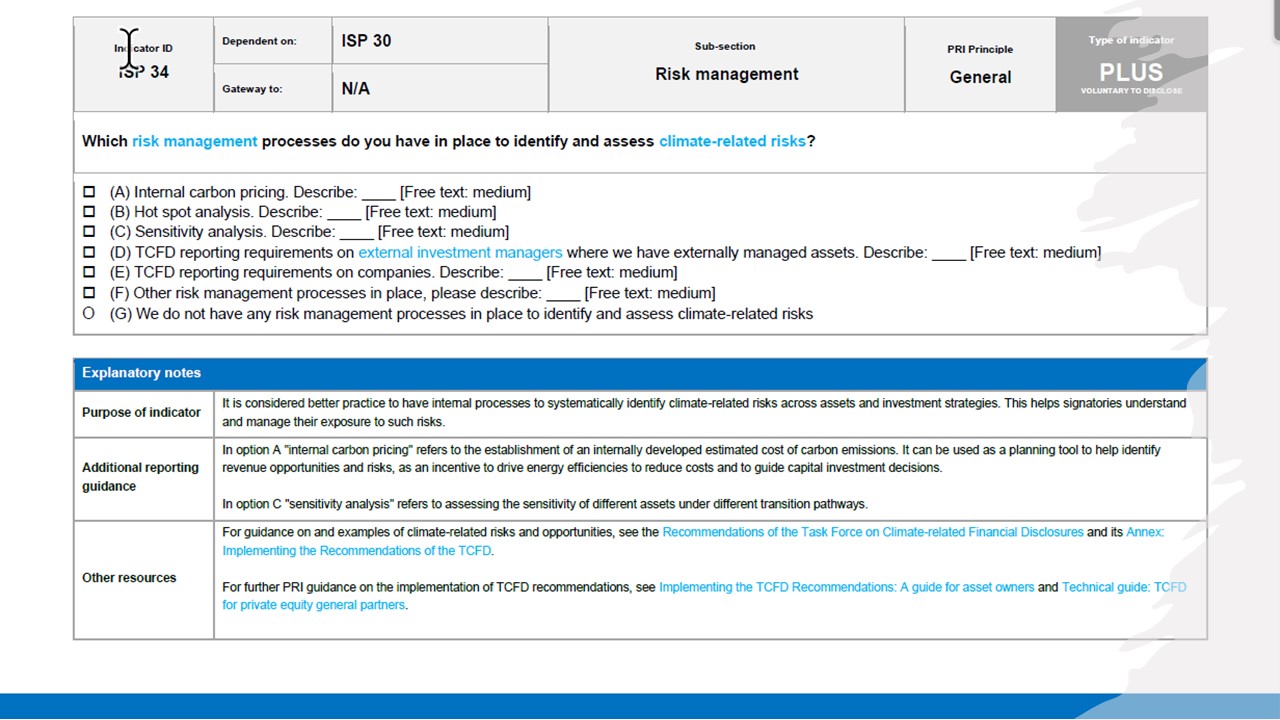The width and height of the screenshot is (1280, 720).
Task: Click the Explanatory notes header bar
Action: point(640,373)
